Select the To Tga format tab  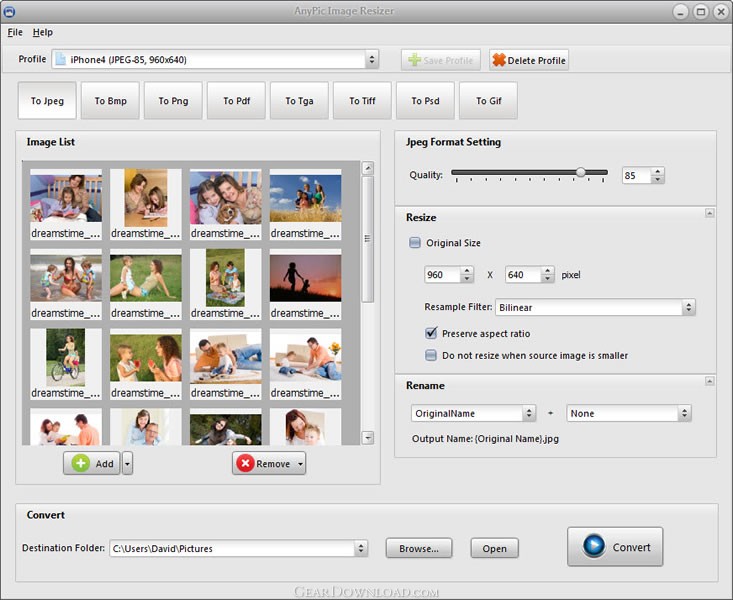tap(300, 101)
